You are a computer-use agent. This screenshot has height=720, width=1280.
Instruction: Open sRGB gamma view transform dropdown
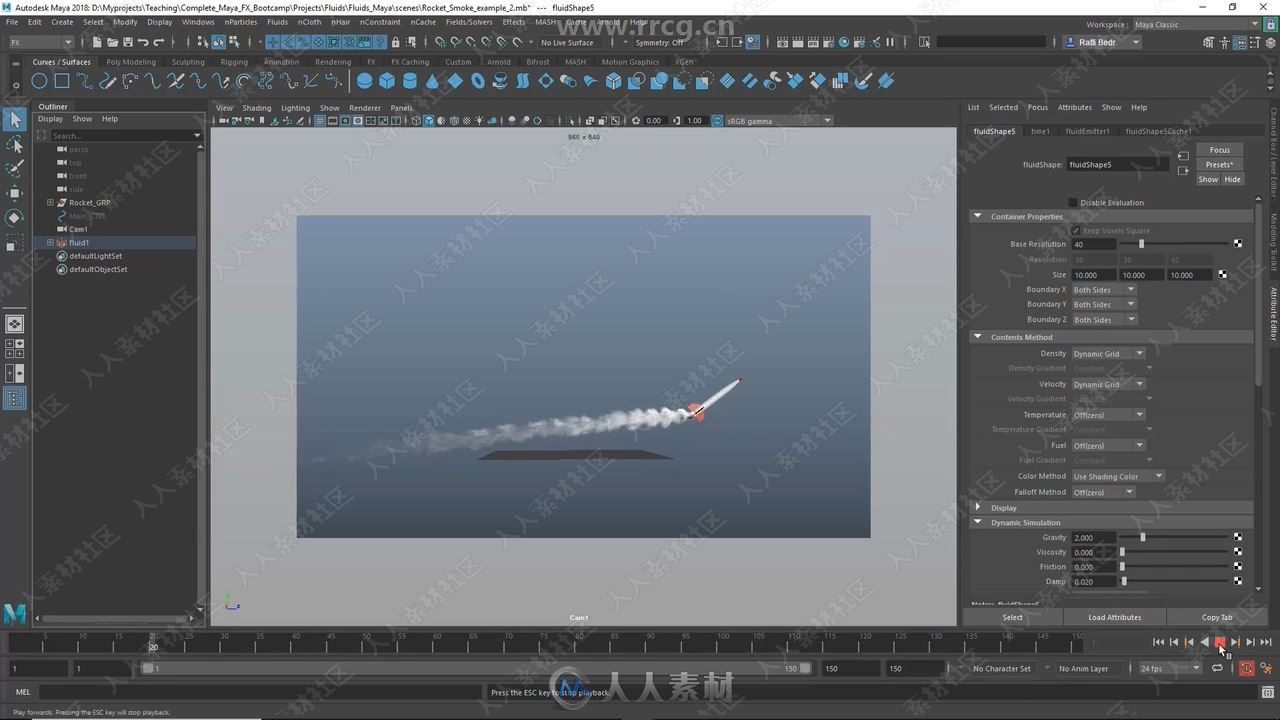click(778, 120)
